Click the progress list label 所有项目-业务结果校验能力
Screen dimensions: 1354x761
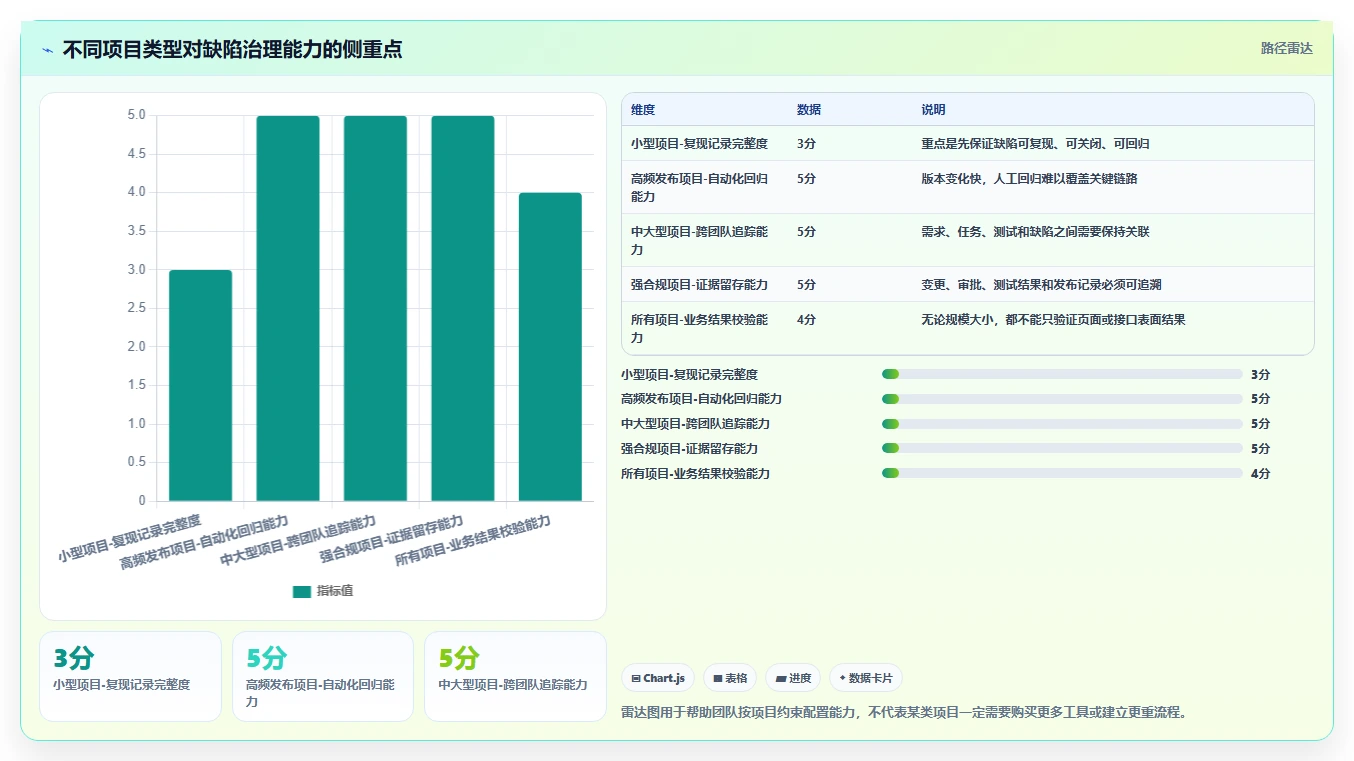[x=695, y=473]
